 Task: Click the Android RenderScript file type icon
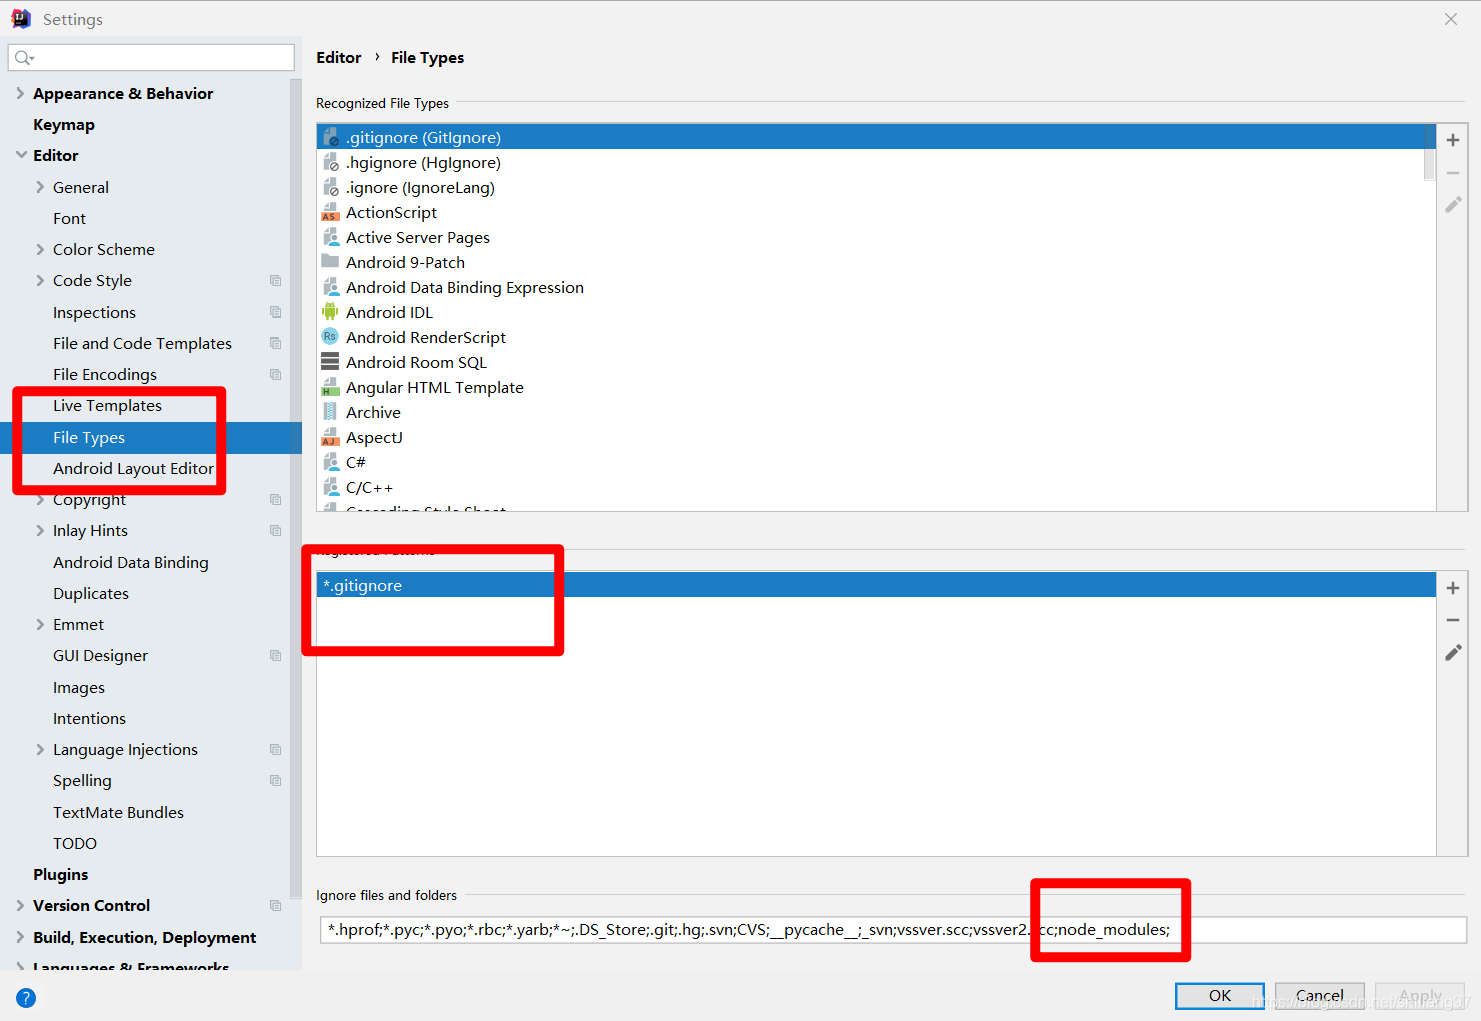(x=330, y=337)
